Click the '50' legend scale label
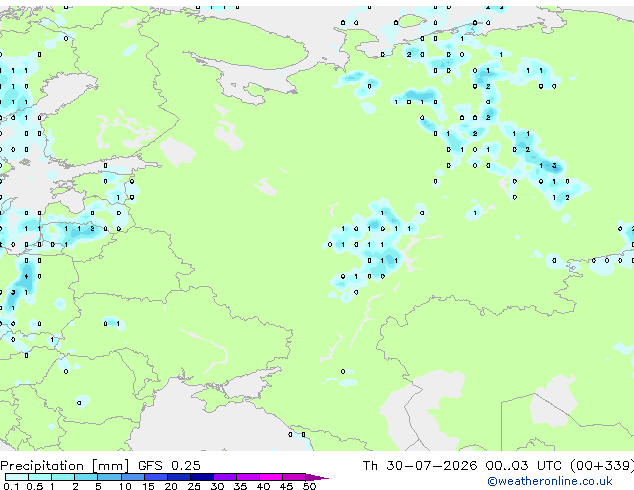The height and width of the screenshot is (490, 634). (309, 486)
